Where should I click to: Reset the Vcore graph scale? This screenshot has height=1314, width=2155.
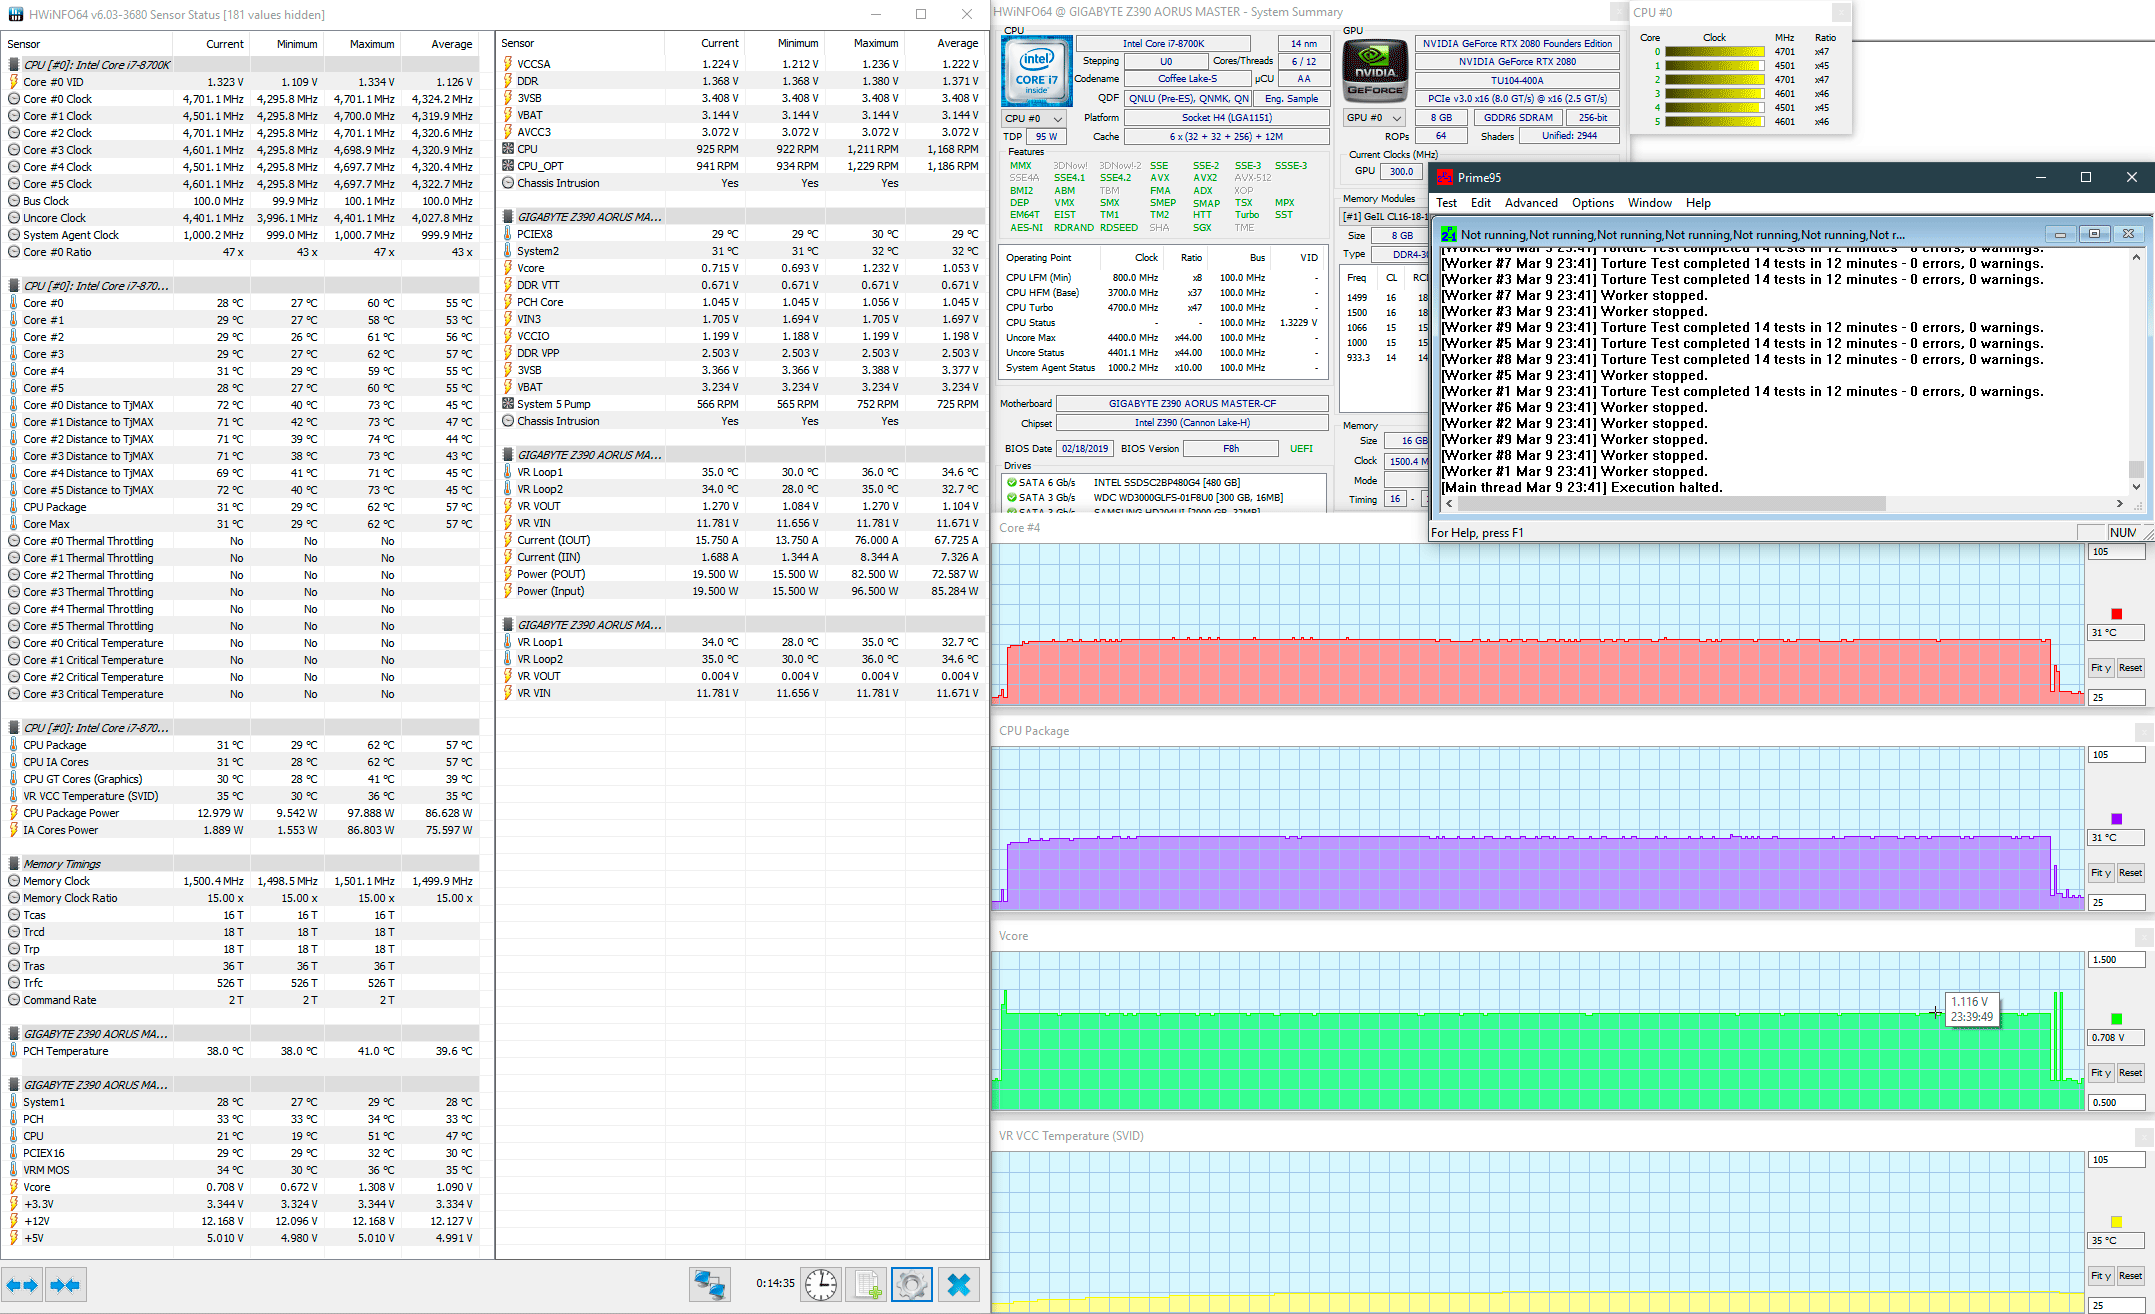2130,1073
